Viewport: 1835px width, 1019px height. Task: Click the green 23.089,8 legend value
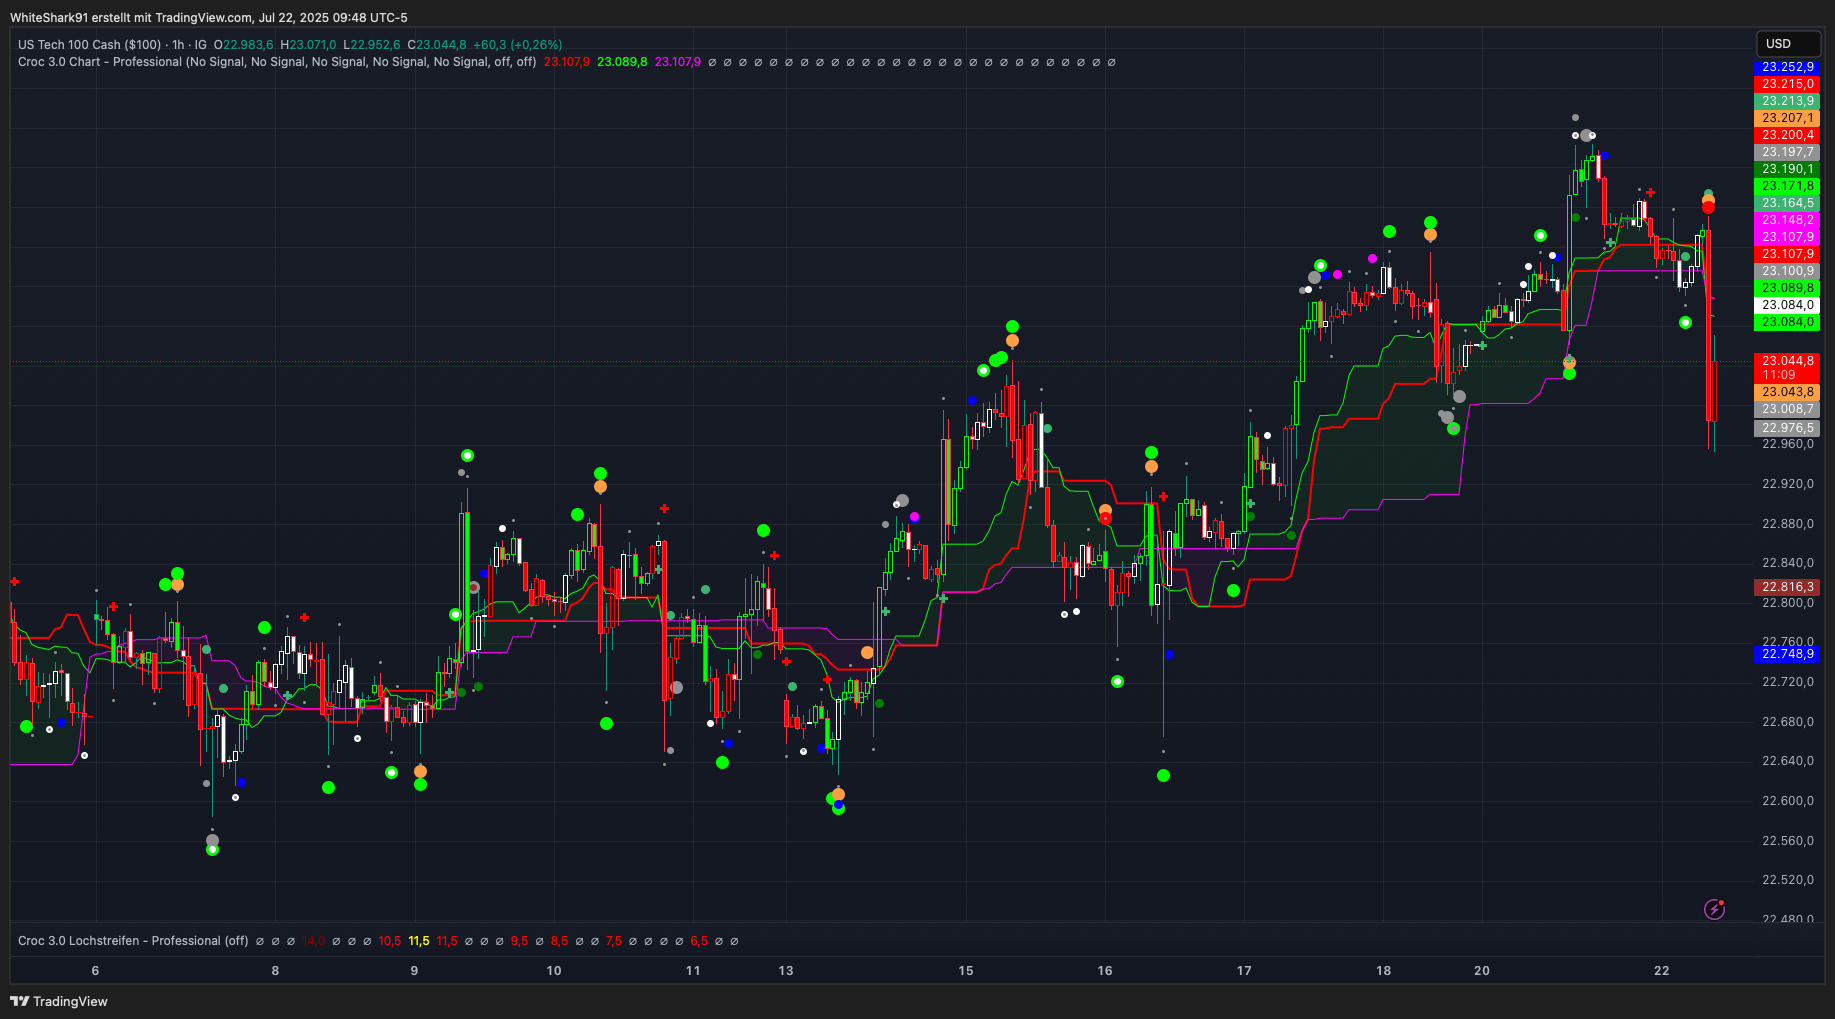tap(621, 62)
